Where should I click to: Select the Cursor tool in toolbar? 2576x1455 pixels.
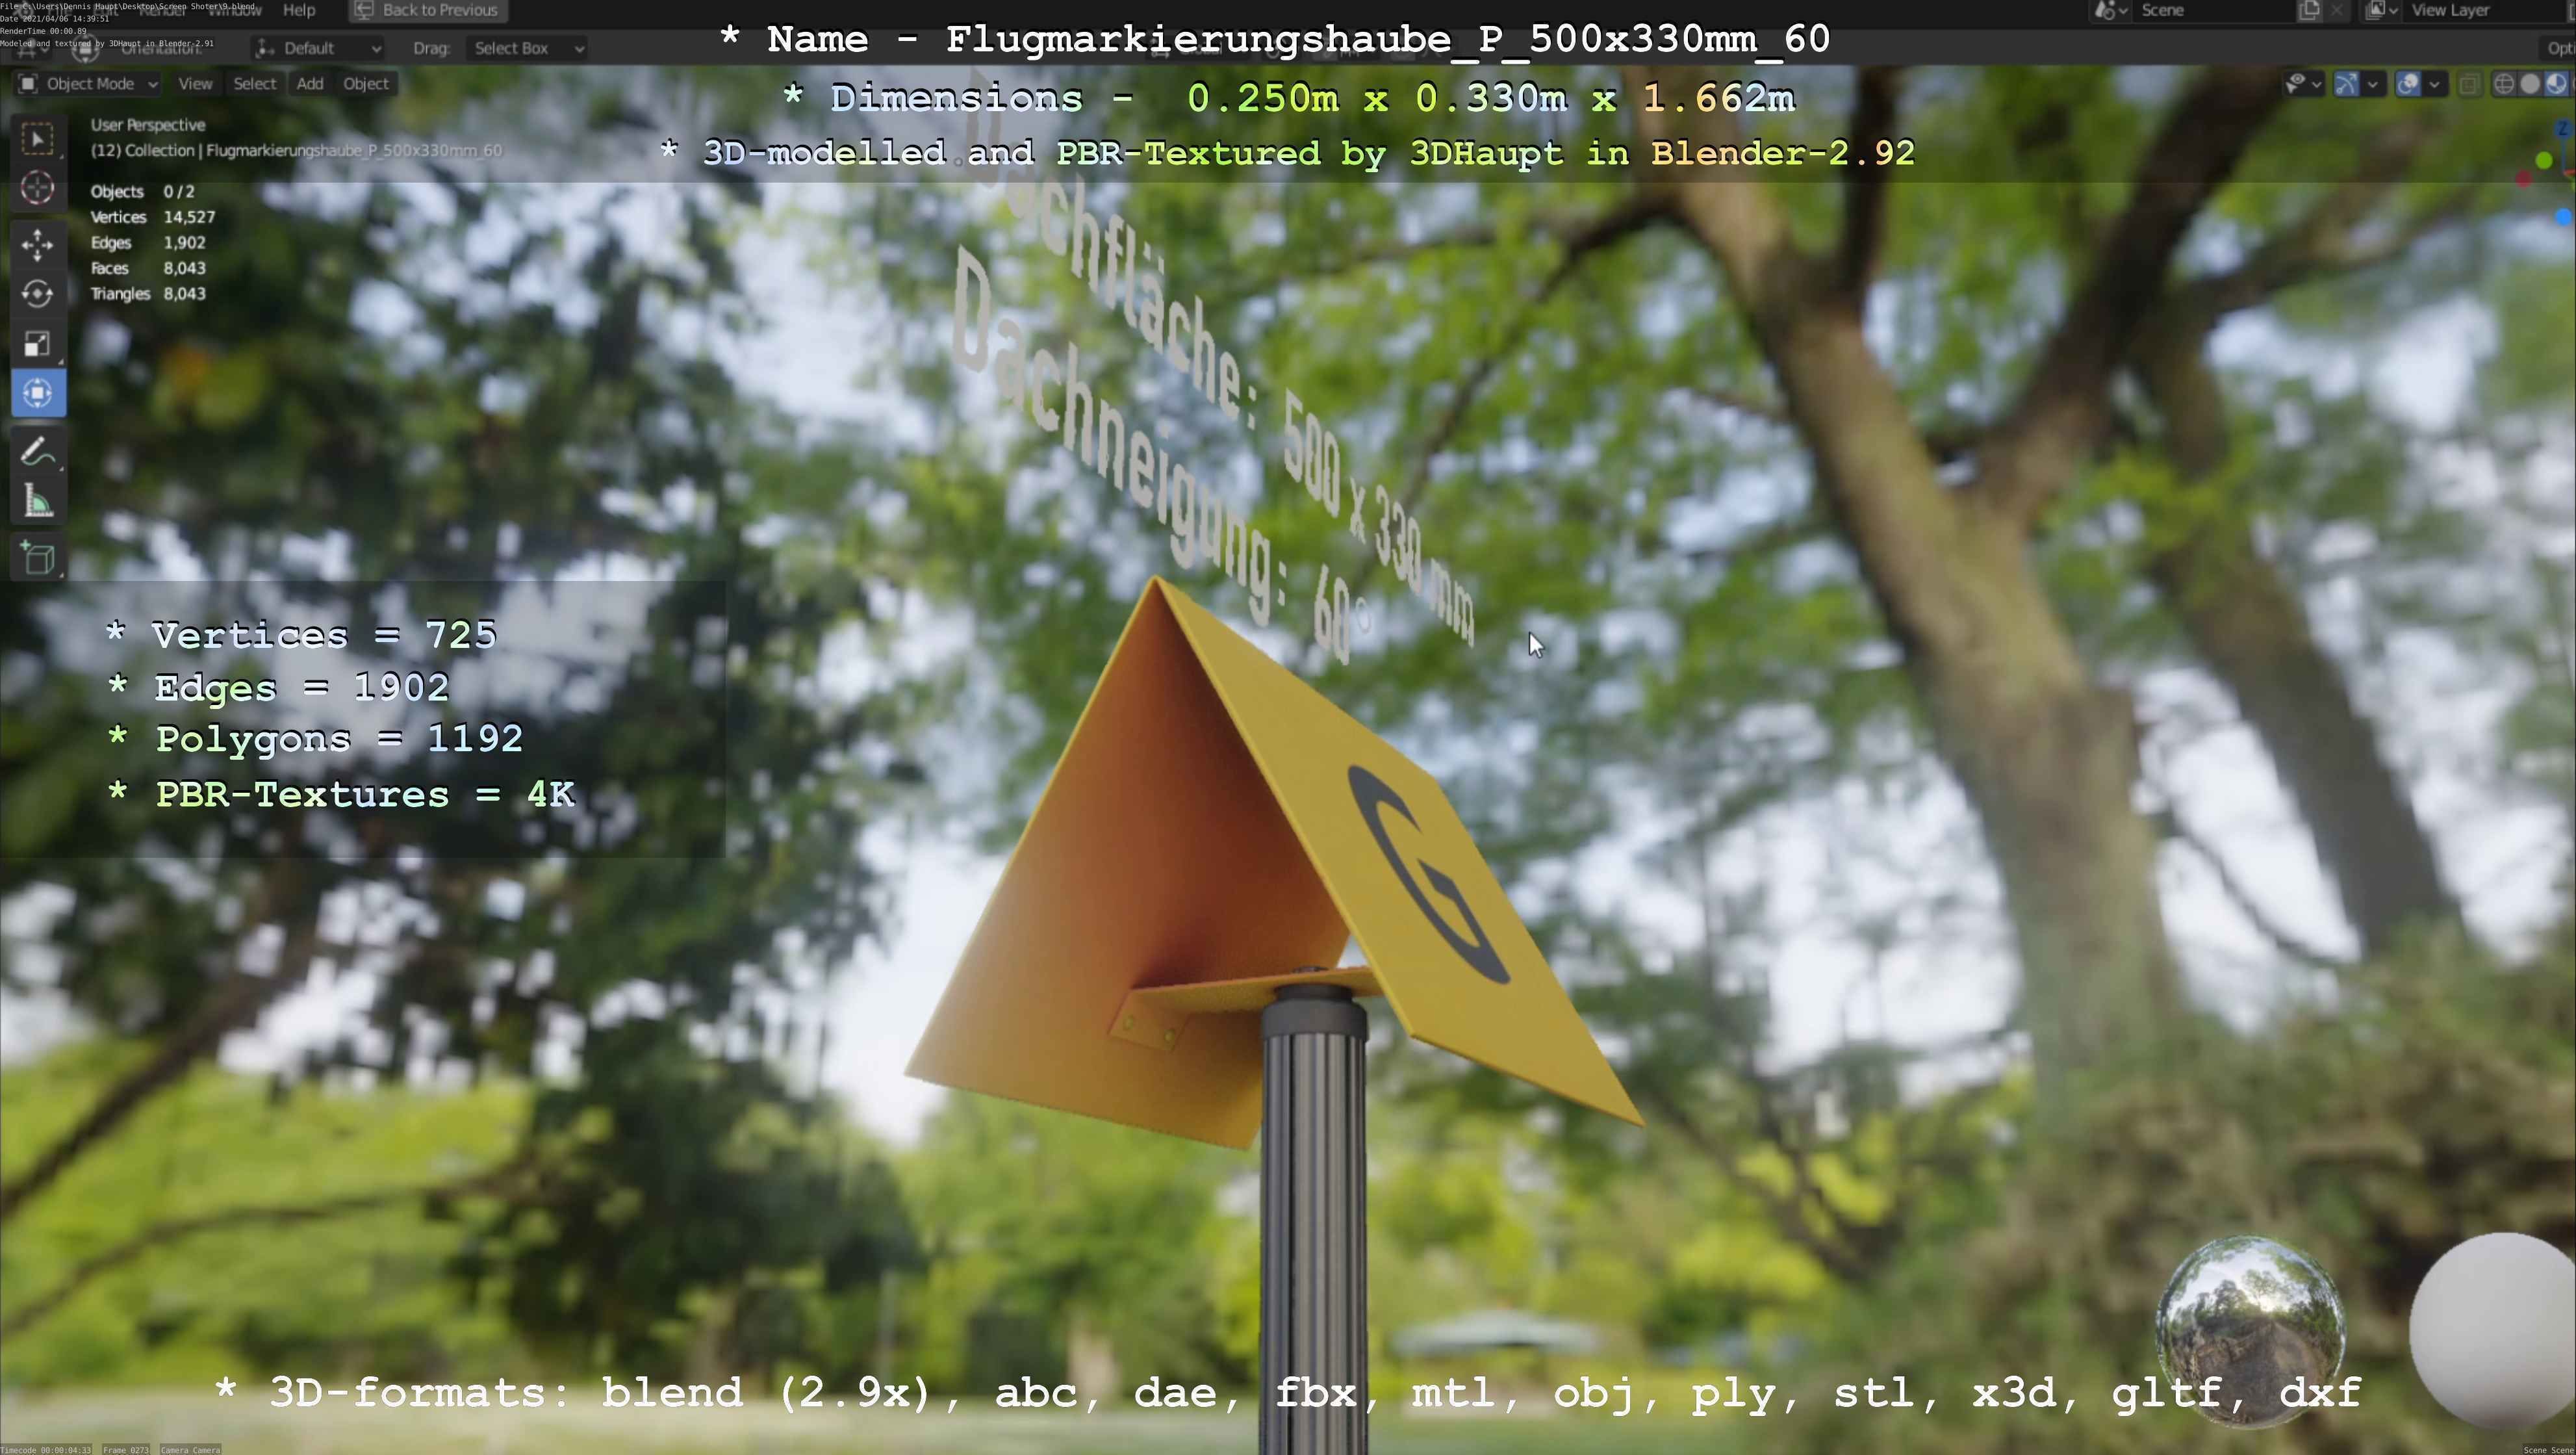click(38, 188)
